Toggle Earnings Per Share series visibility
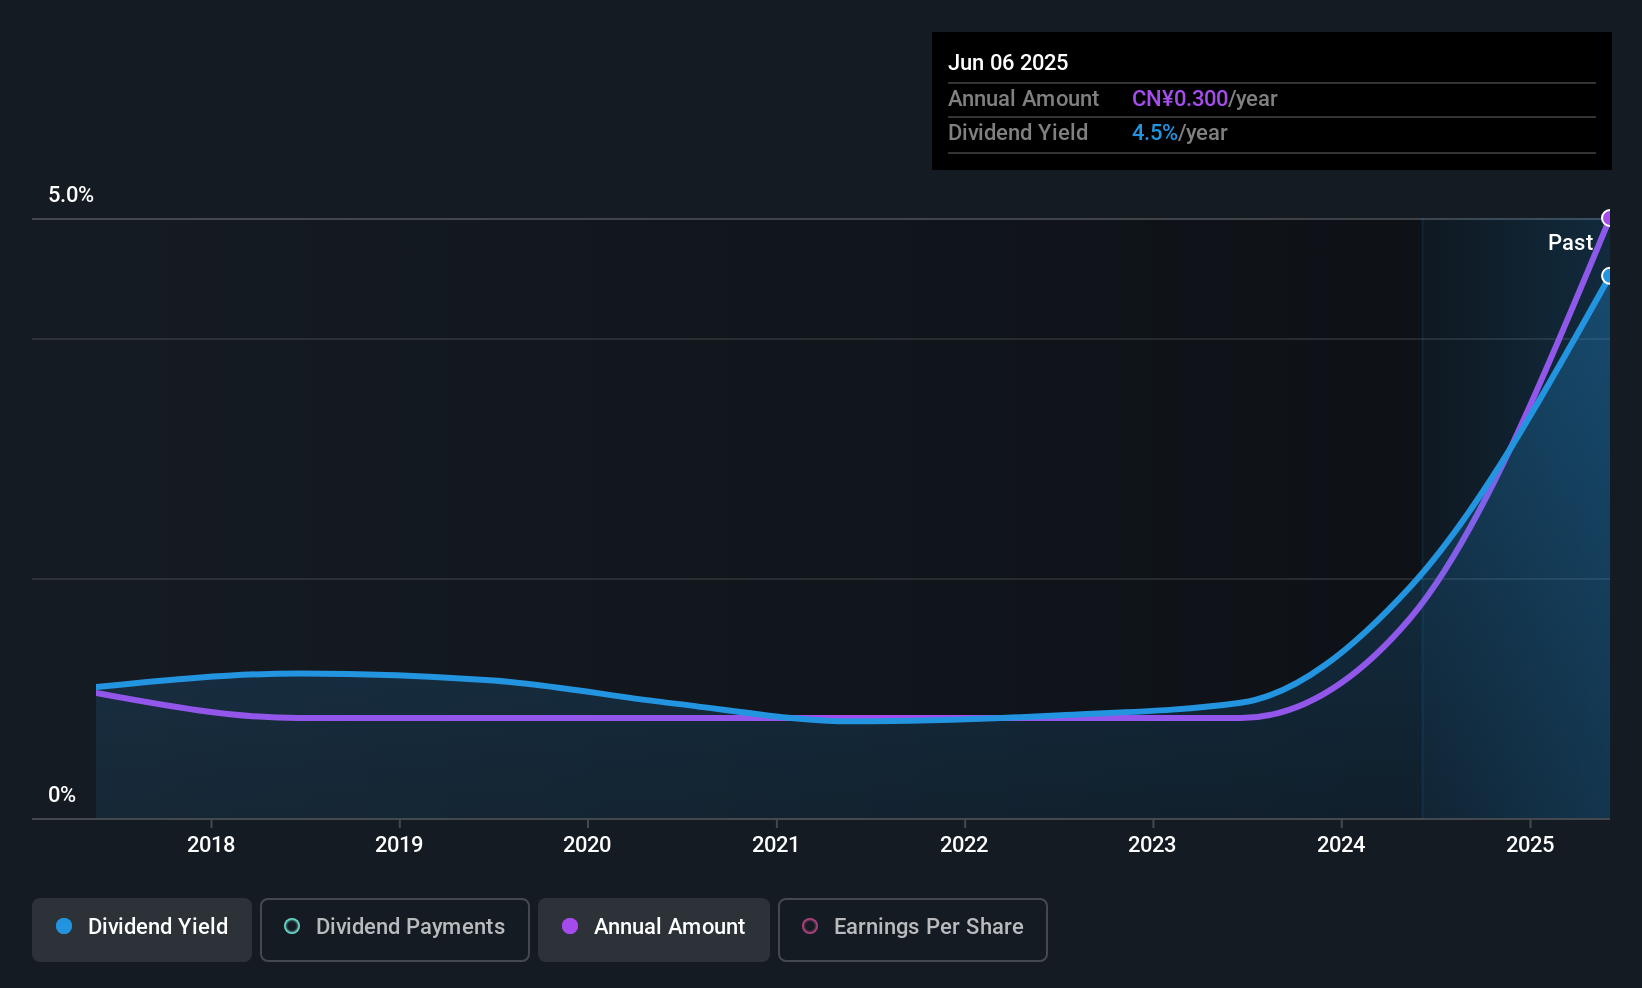 point(912,928)
